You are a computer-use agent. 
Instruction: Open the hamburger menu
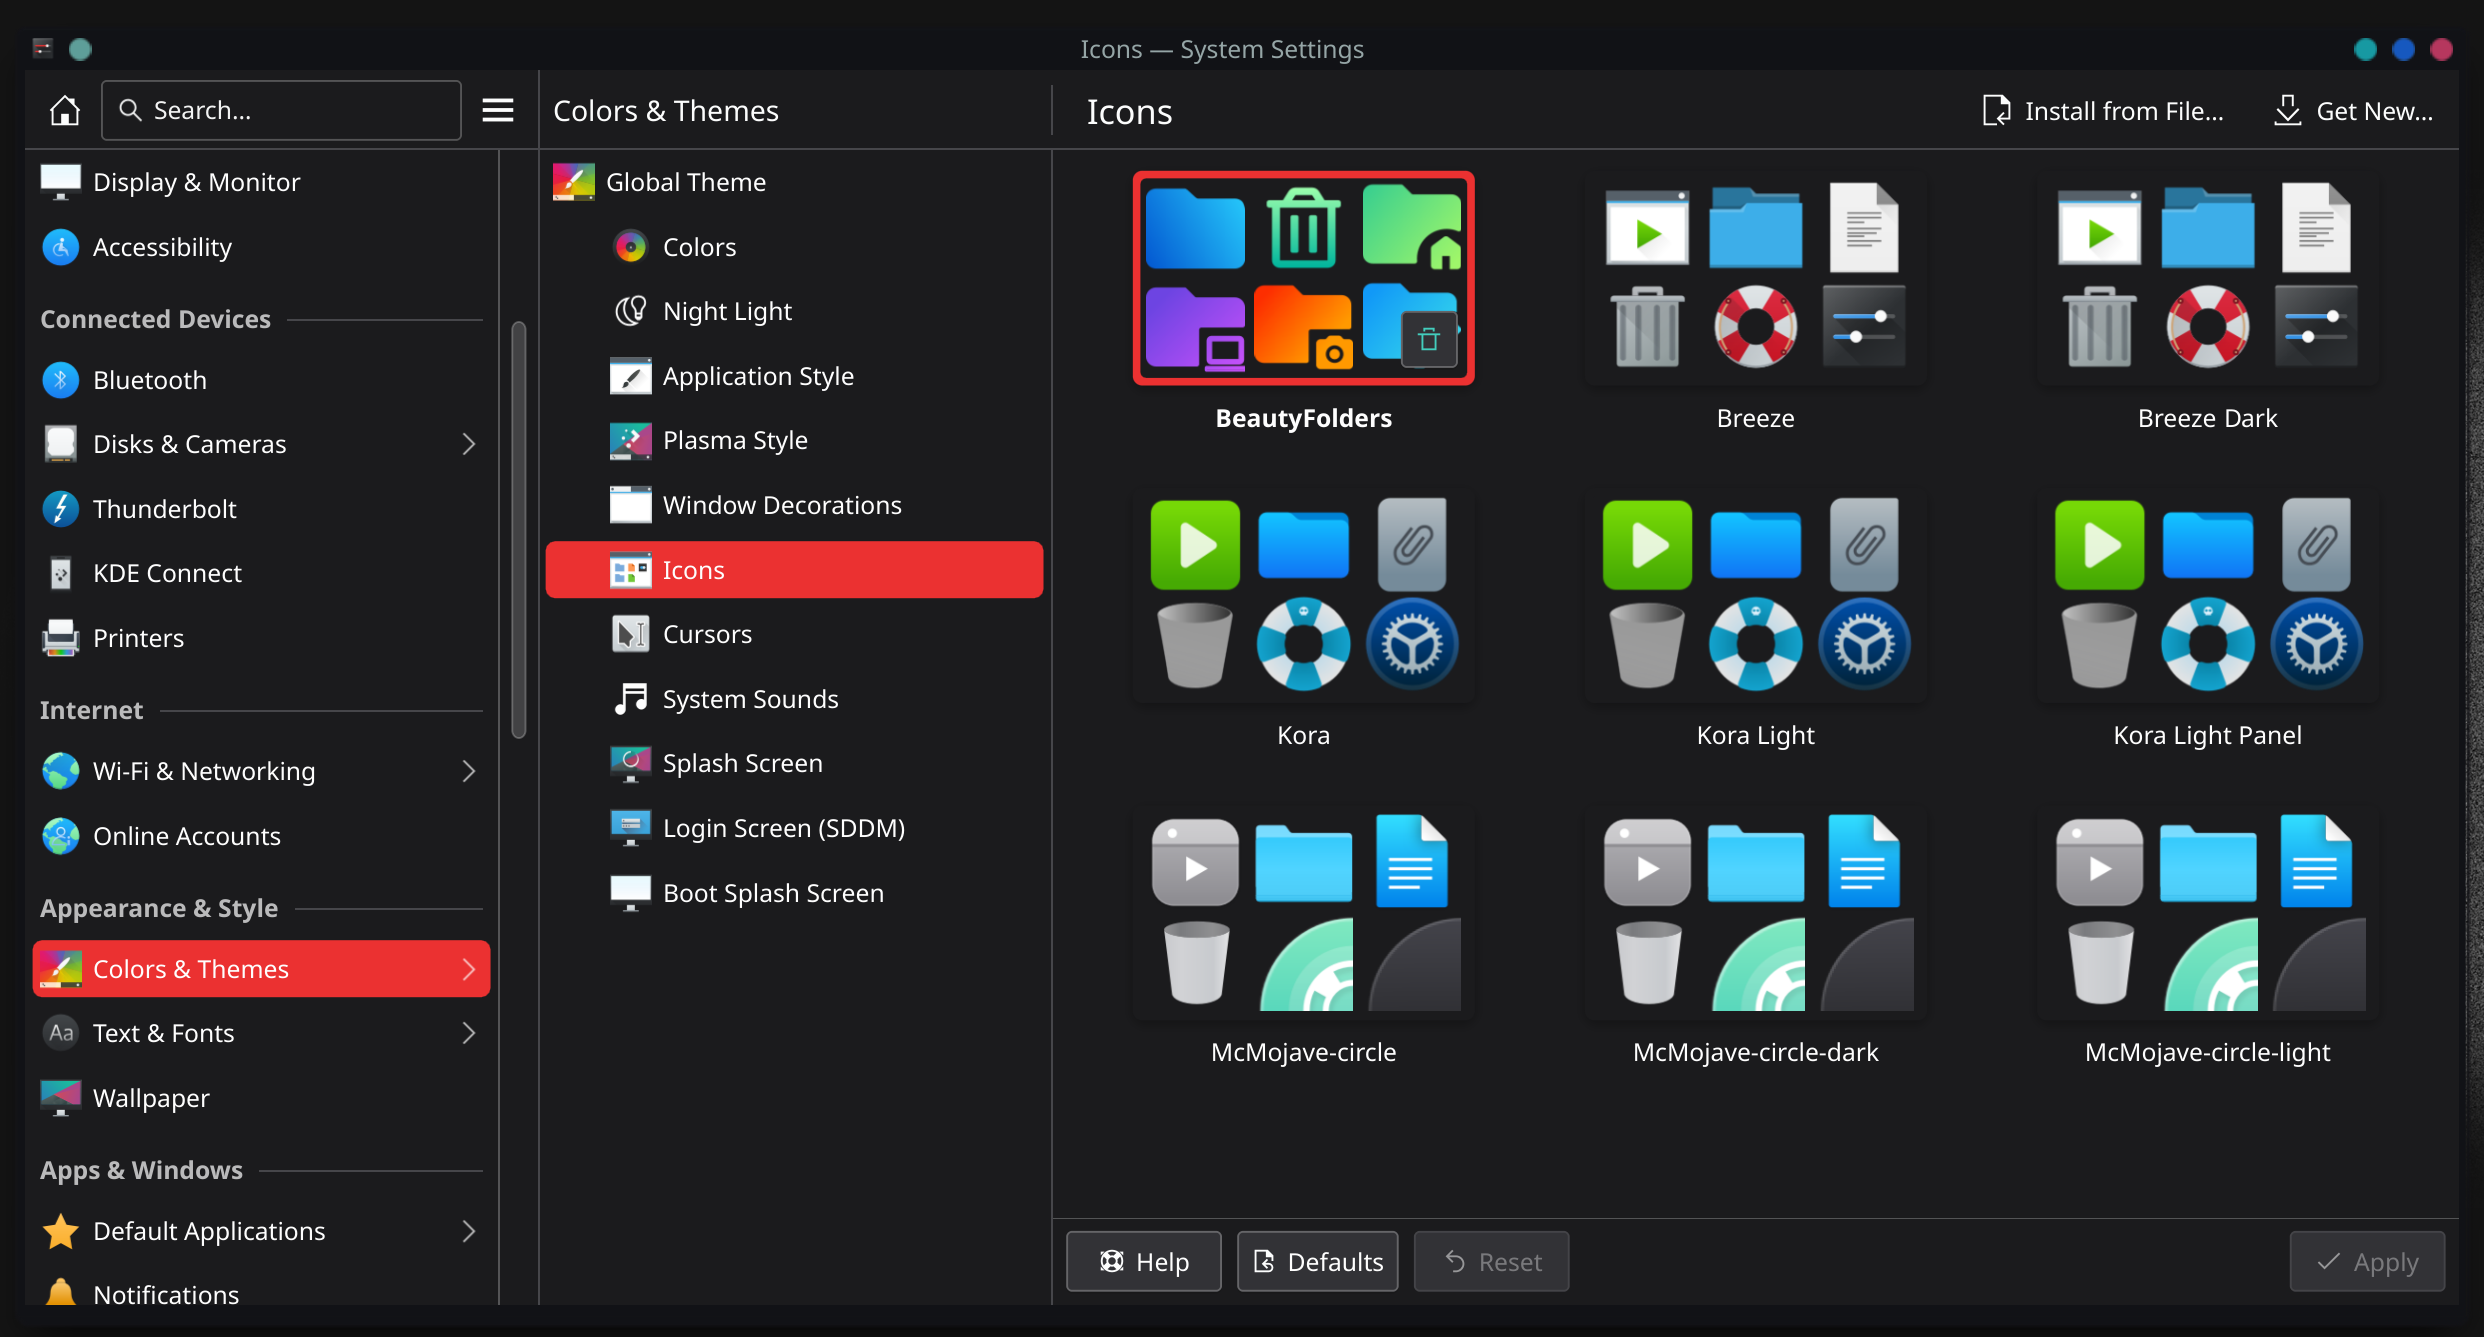[497, 110]
